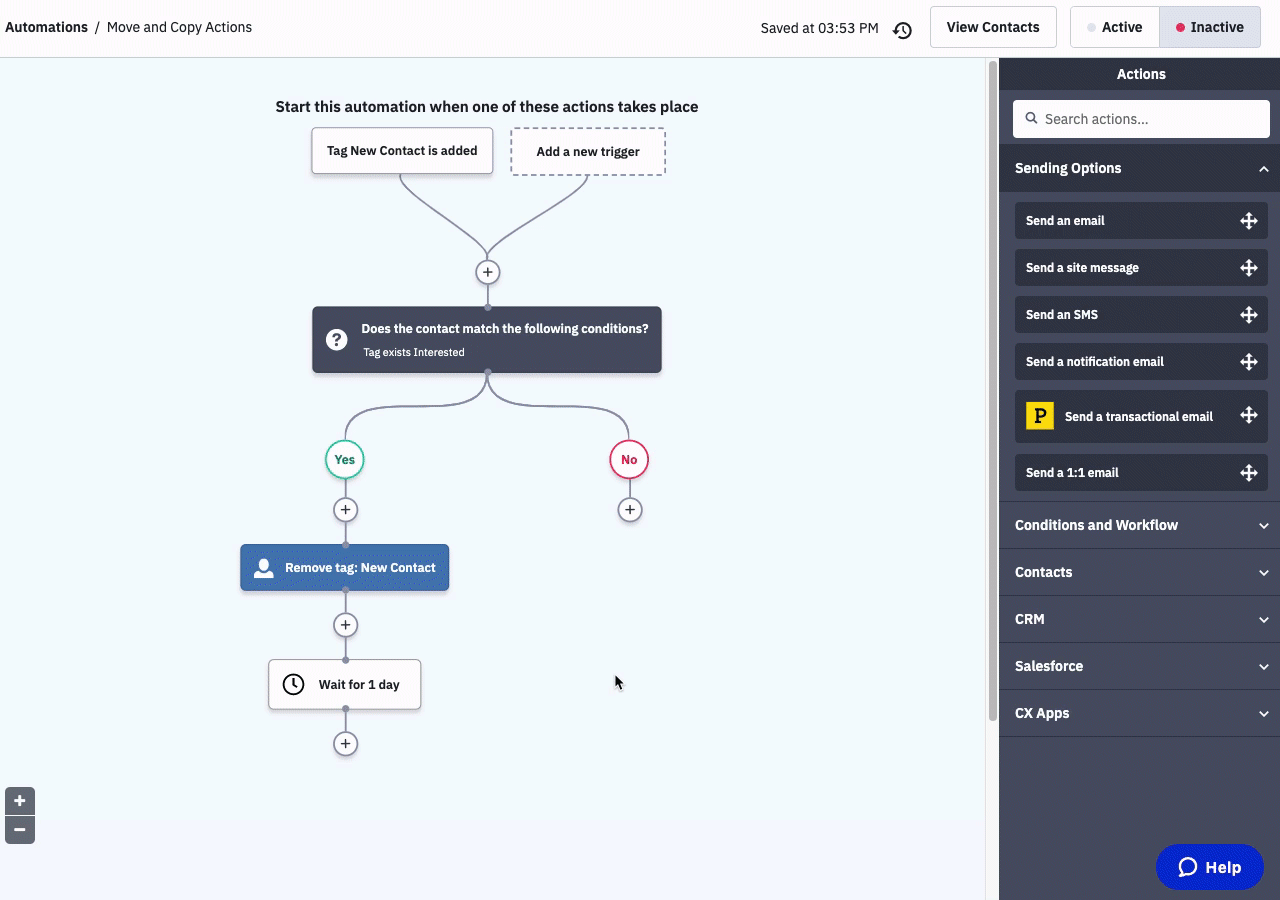Expand the Conditions and Workflow section
Viewport: 1280px width, 900px height.
tap(1140, 525)
